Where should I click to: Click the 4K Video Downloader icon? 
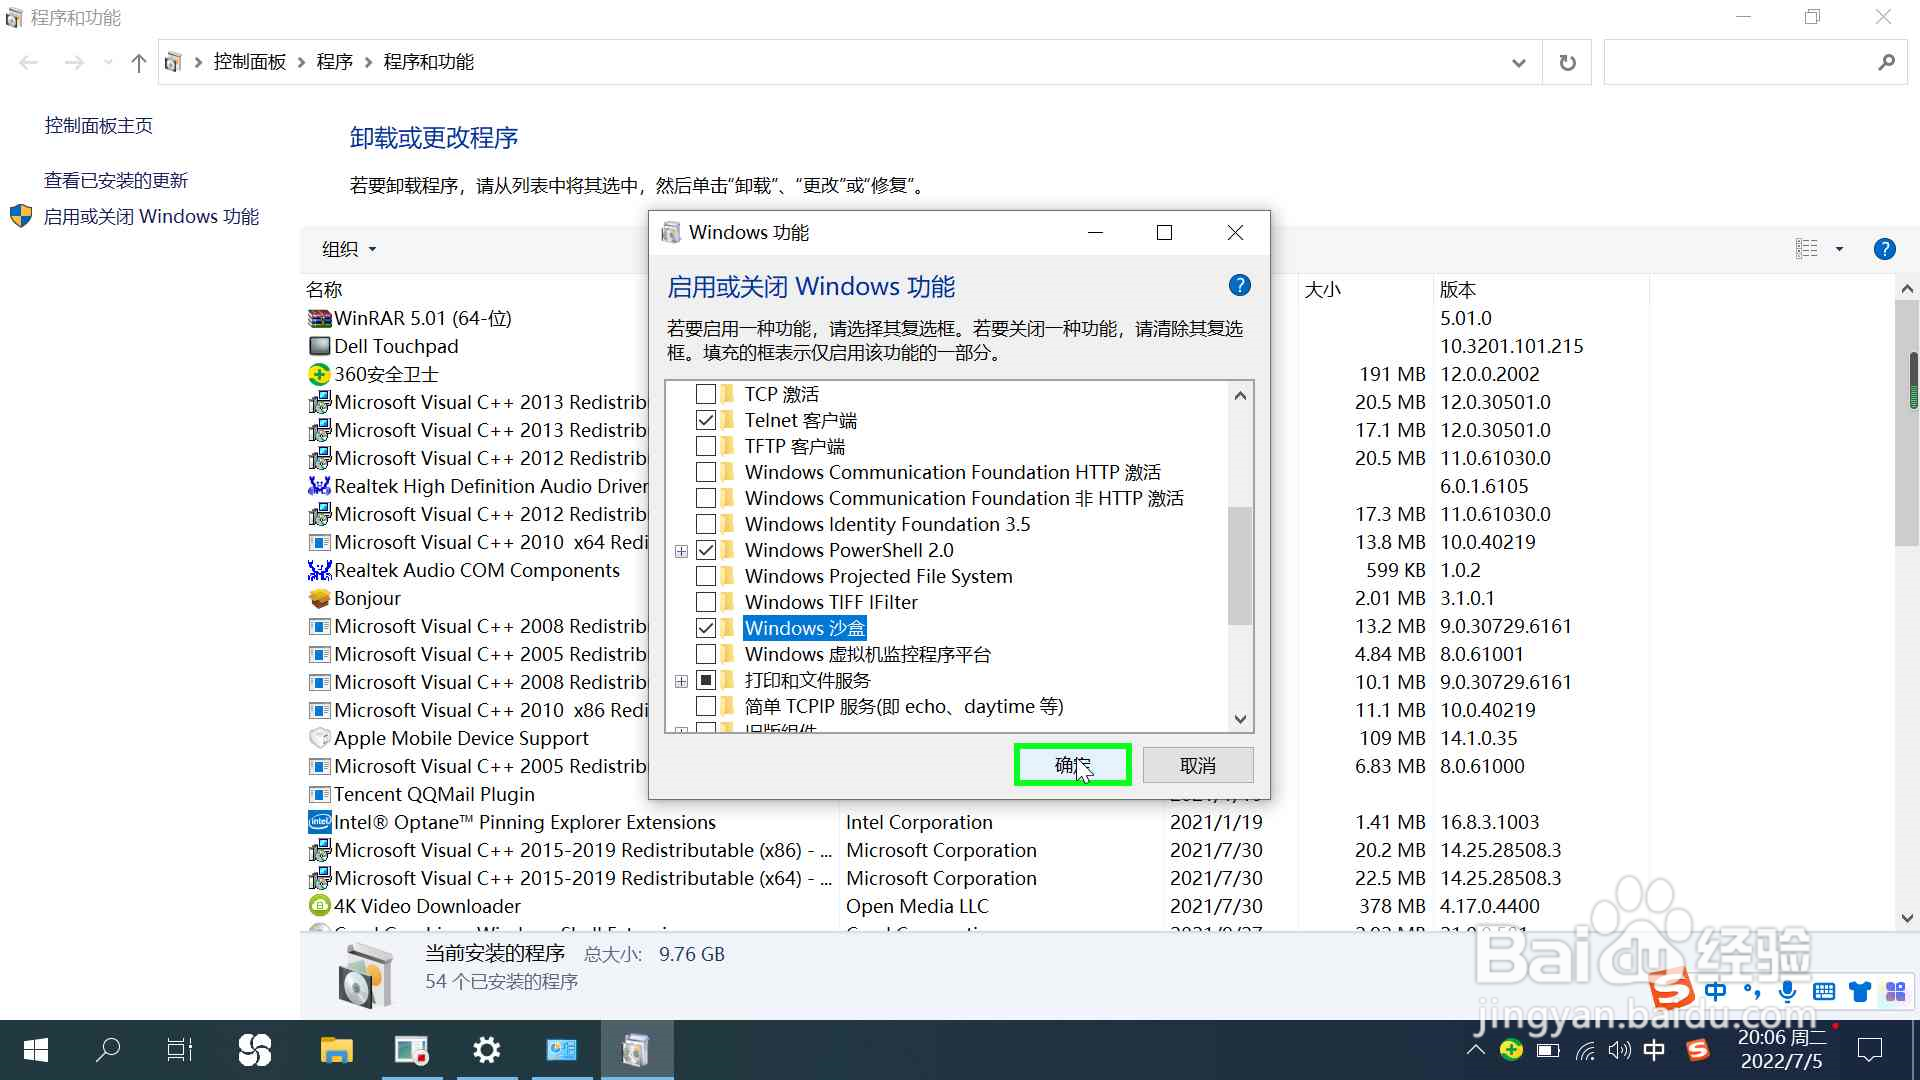[319, 906]
